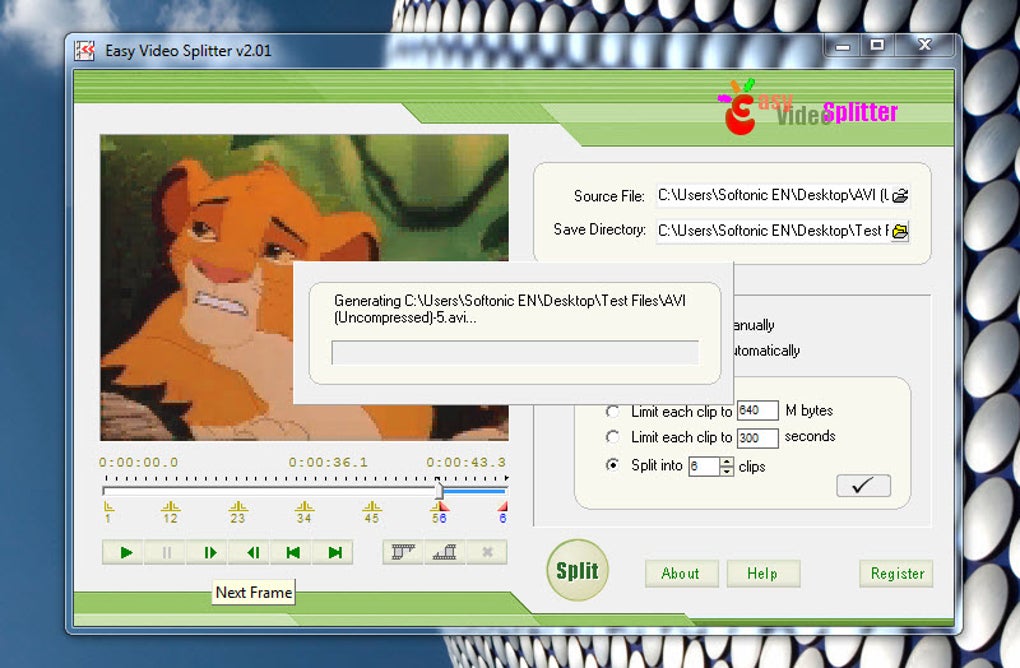Viewport: 1020px width, 668px height.
Task: Click the Source File path field
Action: coord(773,195)
